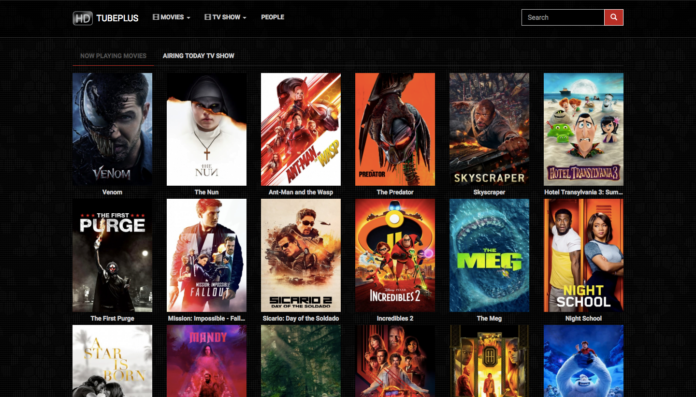Select the Ant-Man and the Wasp poster
696x397 pixels.
pos(301,129)
